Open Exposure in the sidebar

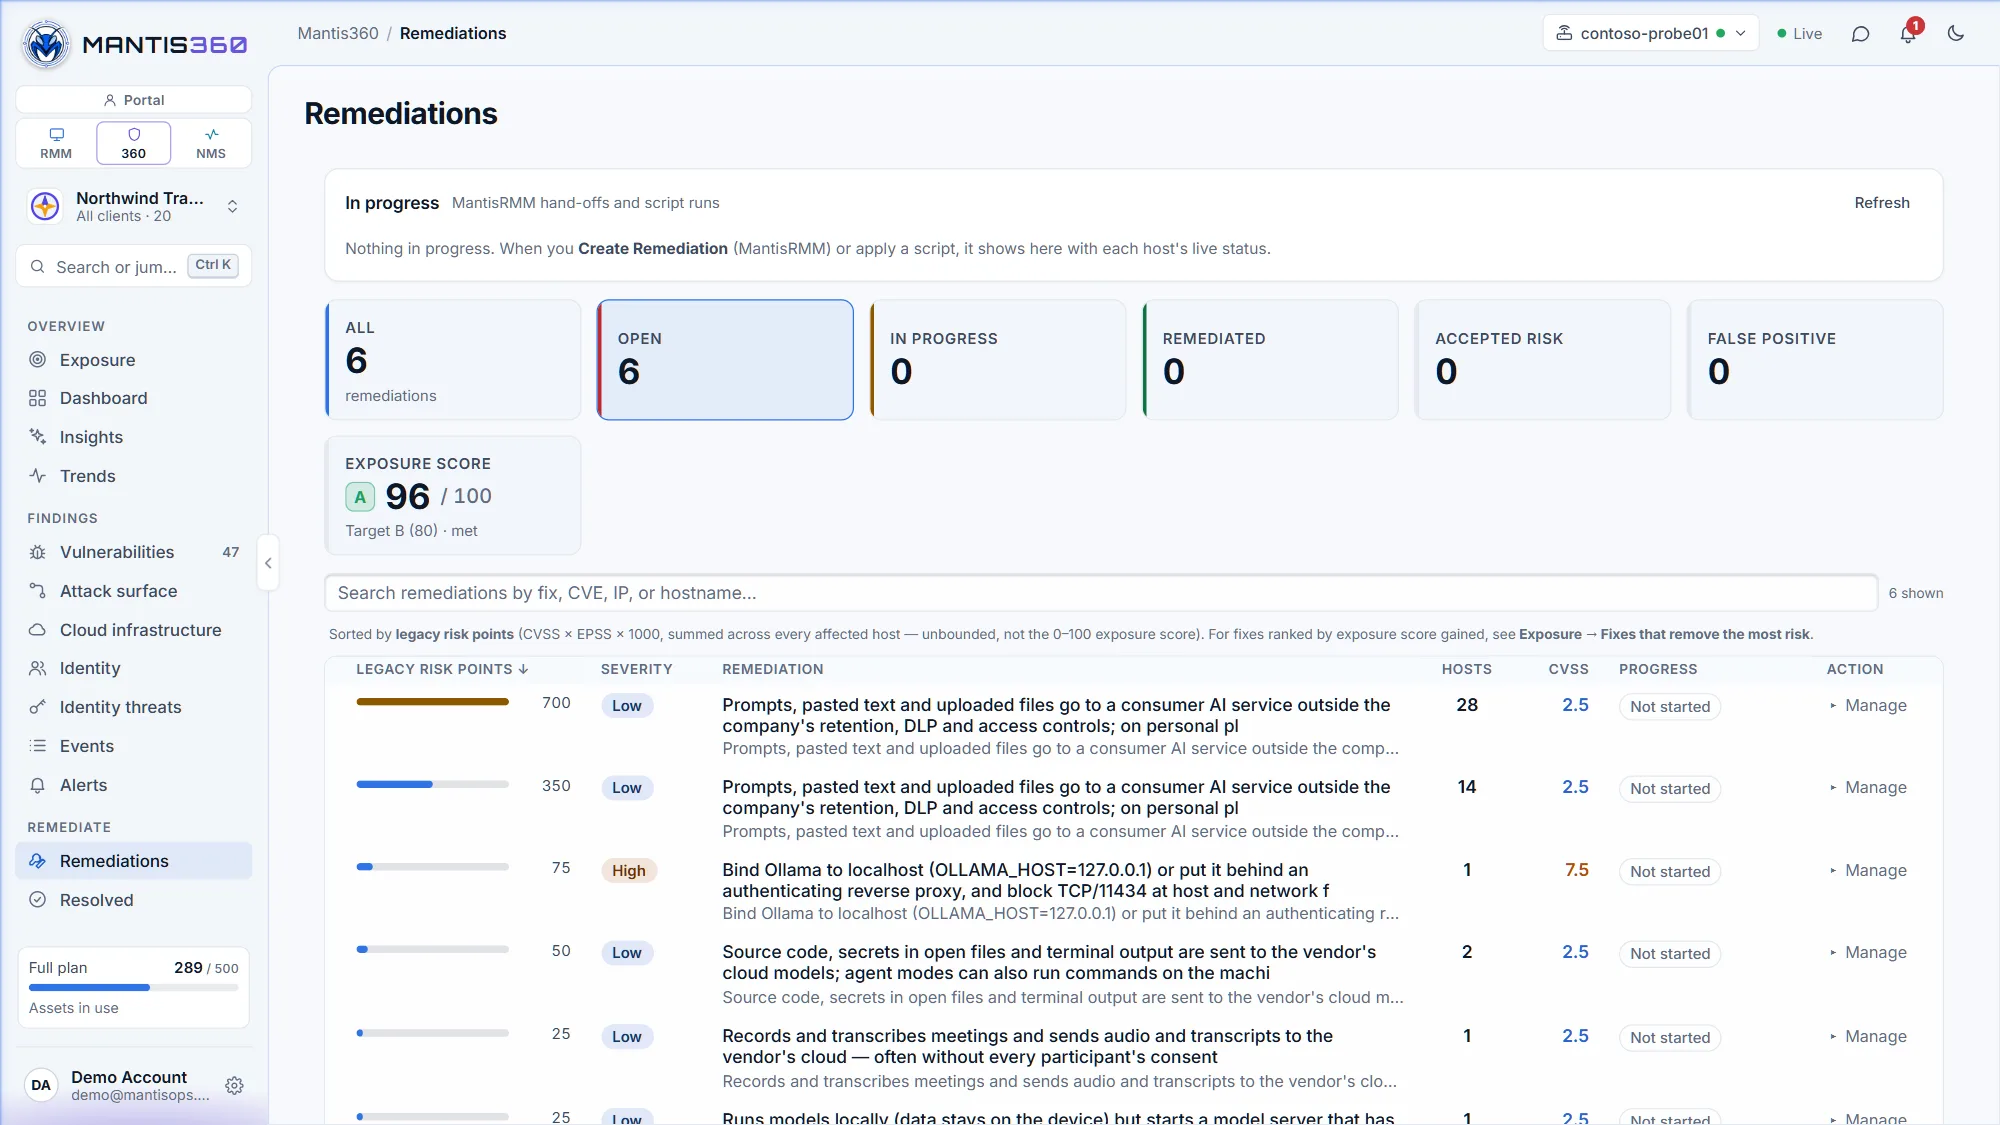(133, 360)
